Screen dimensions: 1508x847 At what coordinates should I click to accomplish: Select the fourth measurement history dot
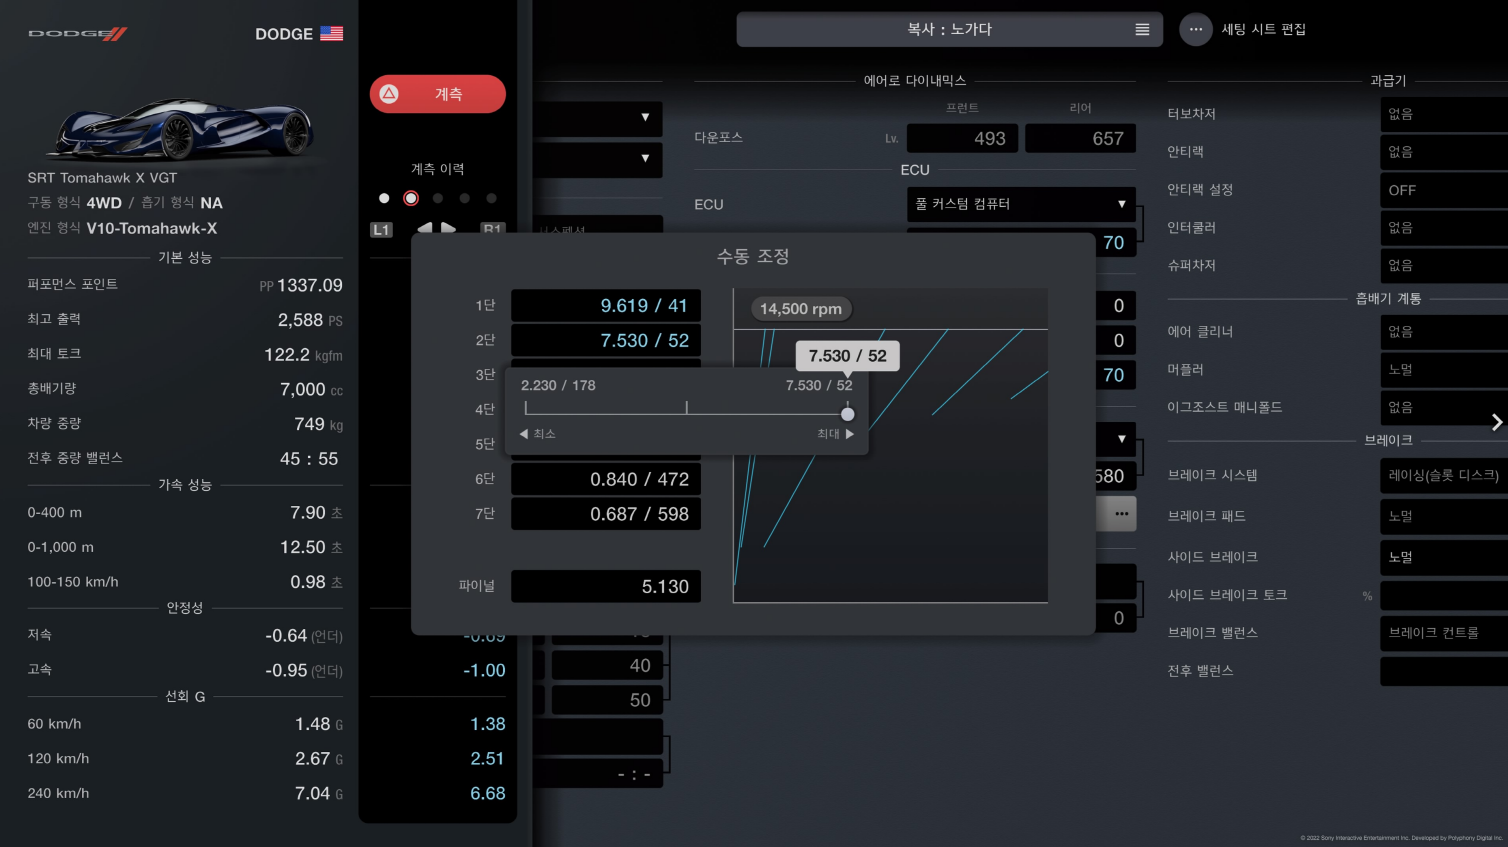464,198
